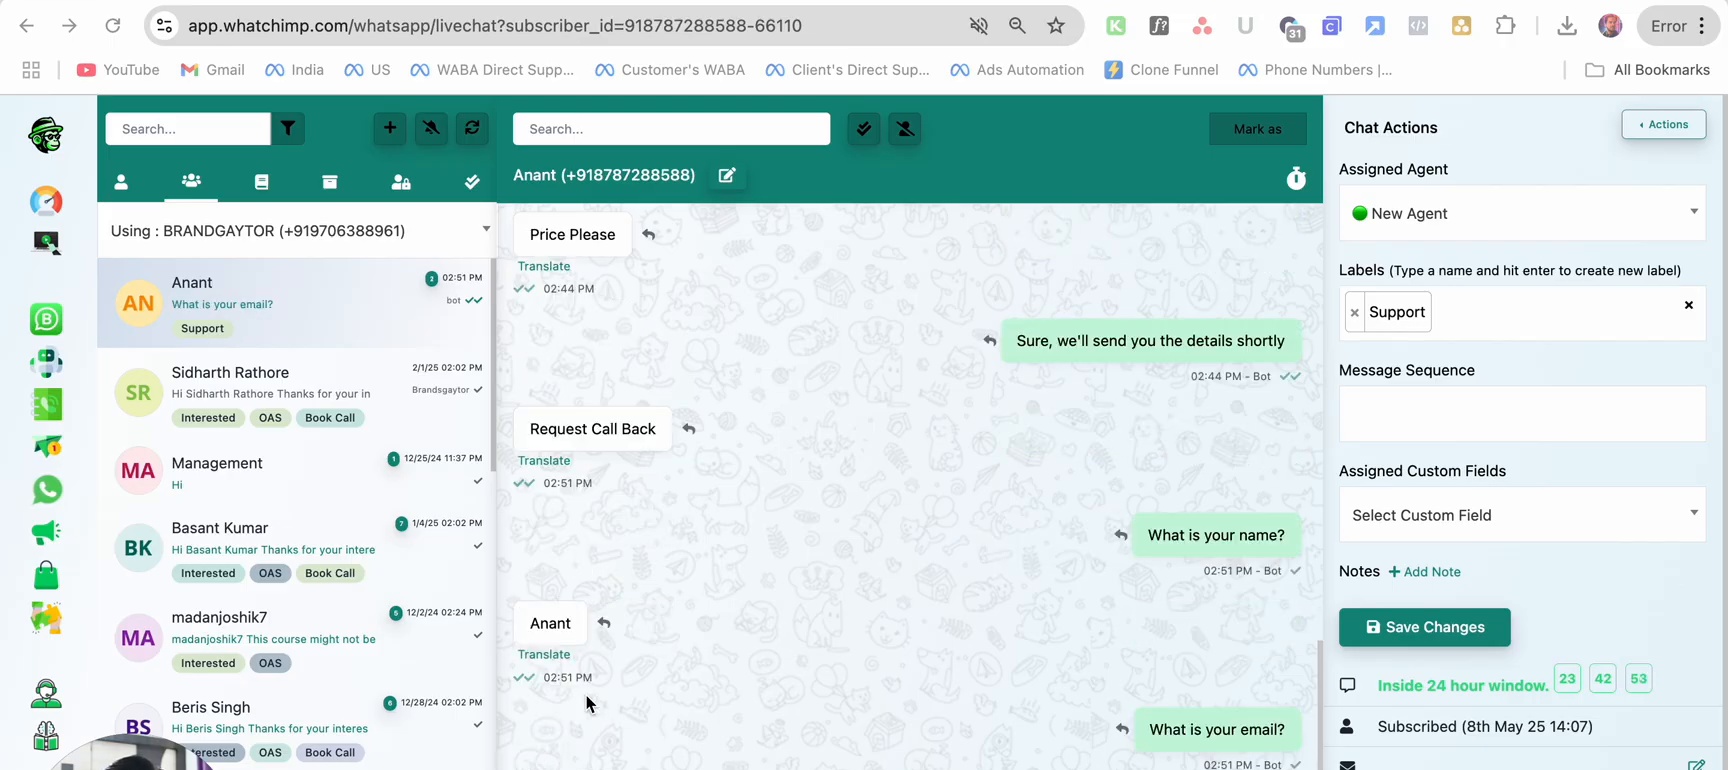This screenshot has height=770, width=1728.
Task: Refresh the conversation list
Action: tap(472, 128)
